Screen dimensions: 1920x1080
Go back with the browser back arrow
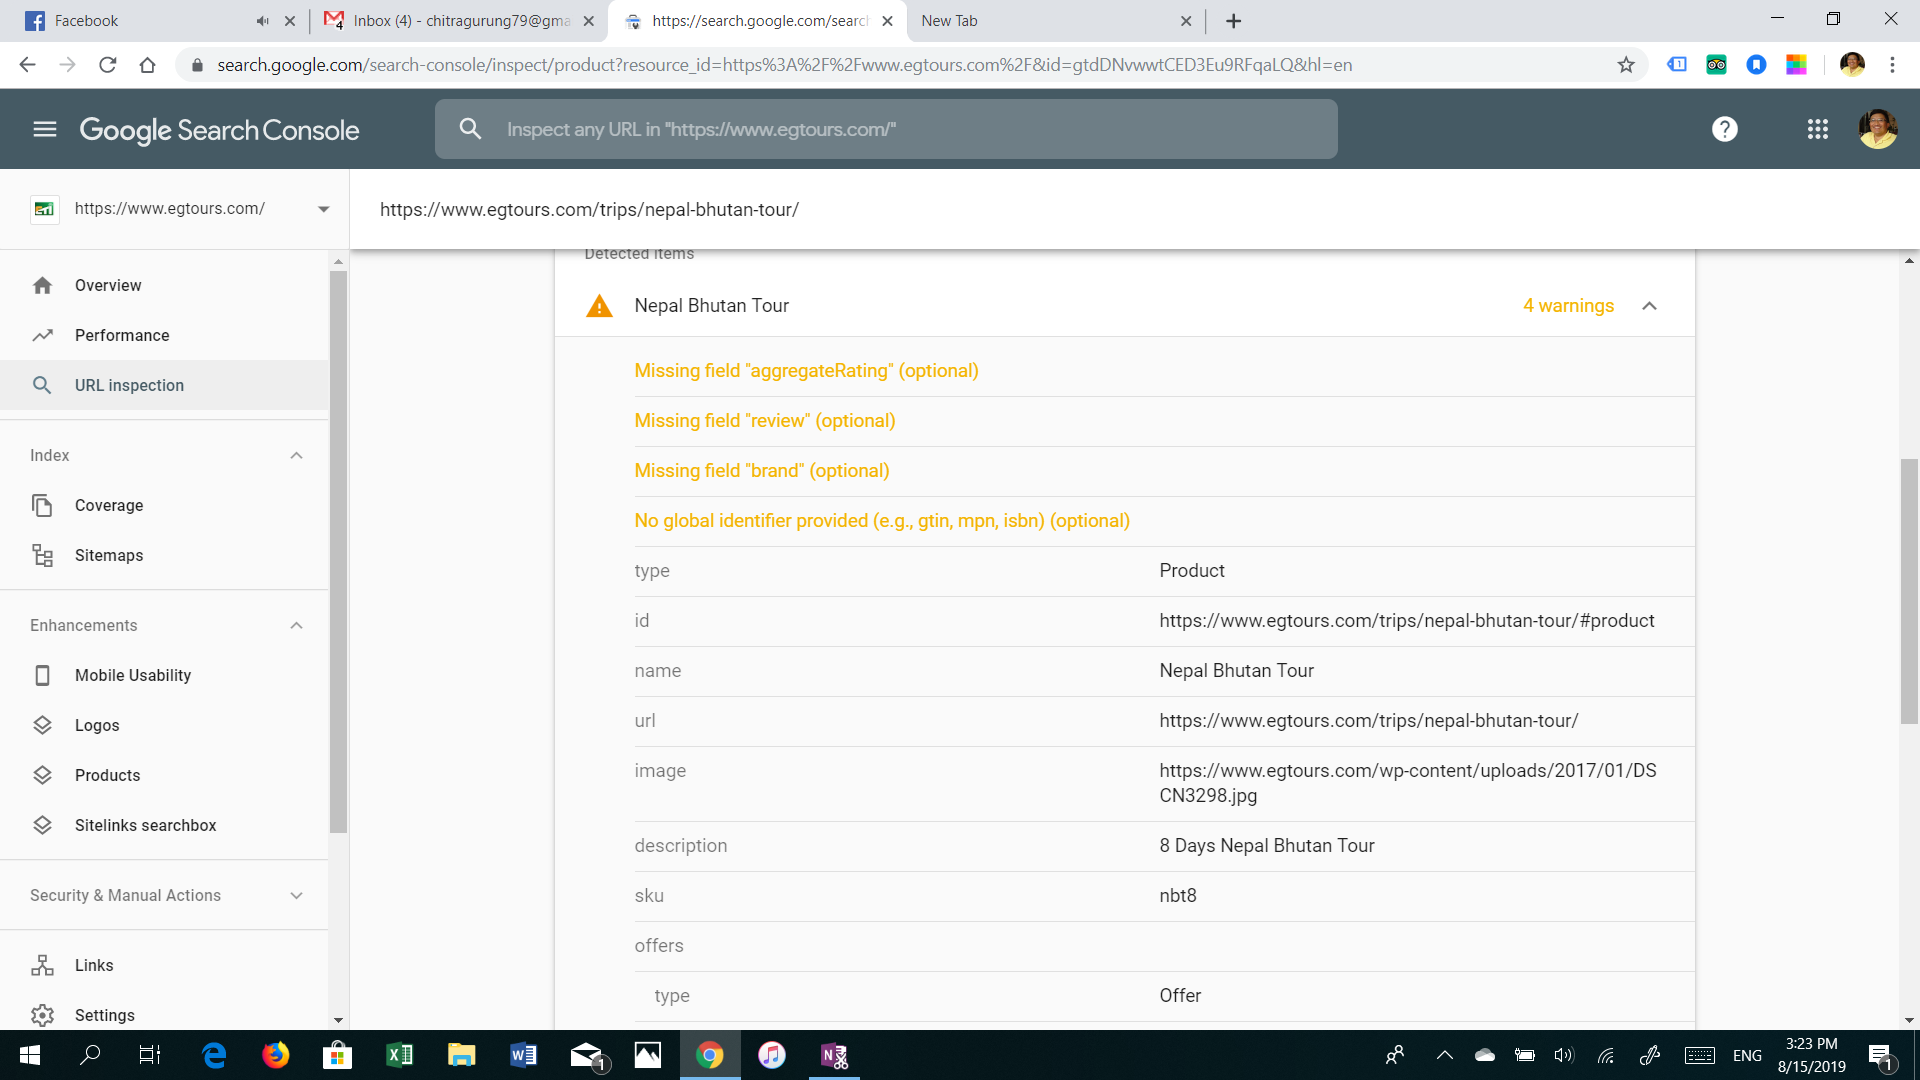[x=28, y=65]
